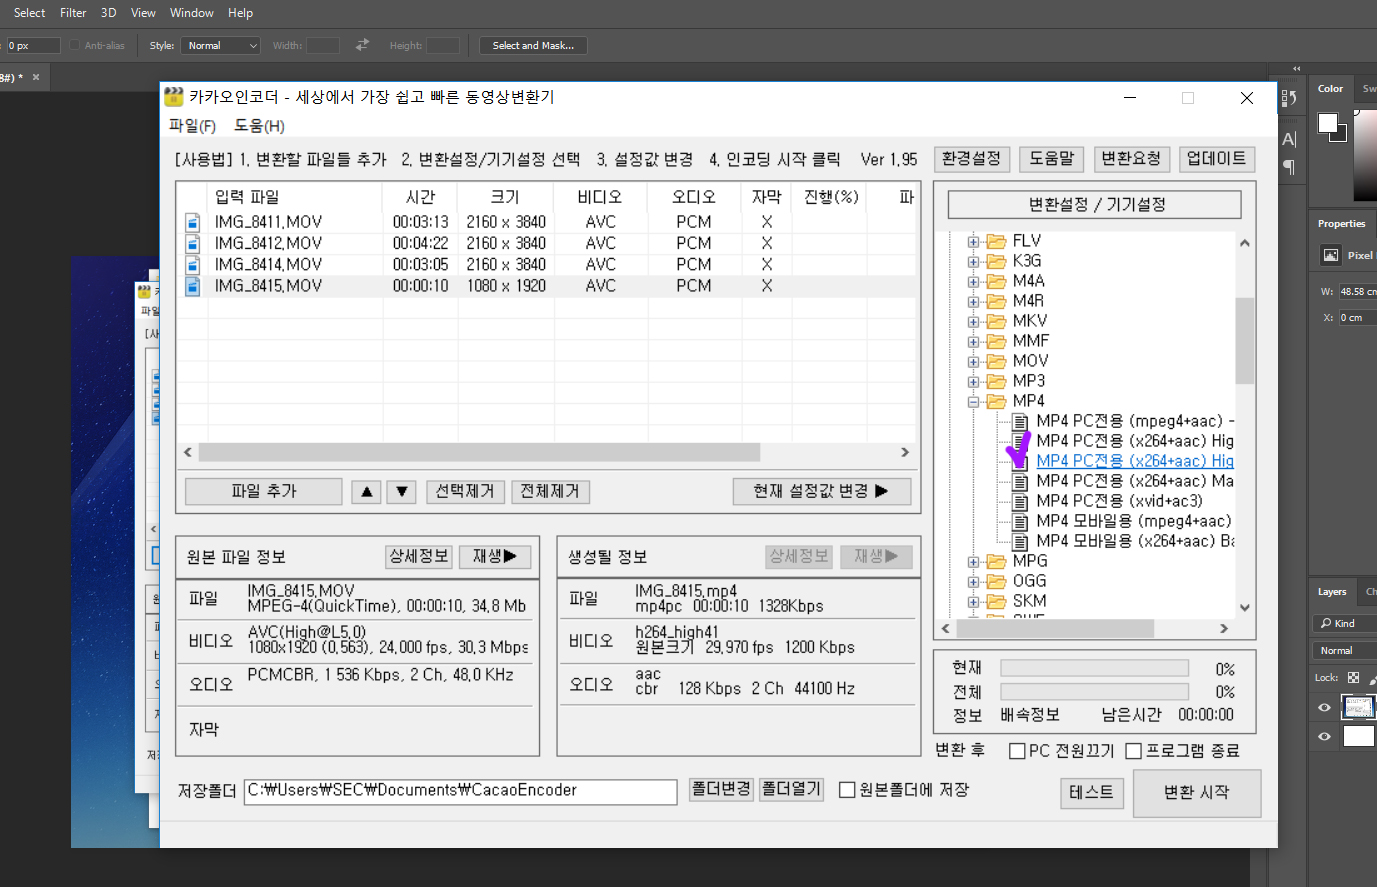Expand the MP3 format folder
The height and width of the screenshot is (887, 1377).
tap(973, 382)
